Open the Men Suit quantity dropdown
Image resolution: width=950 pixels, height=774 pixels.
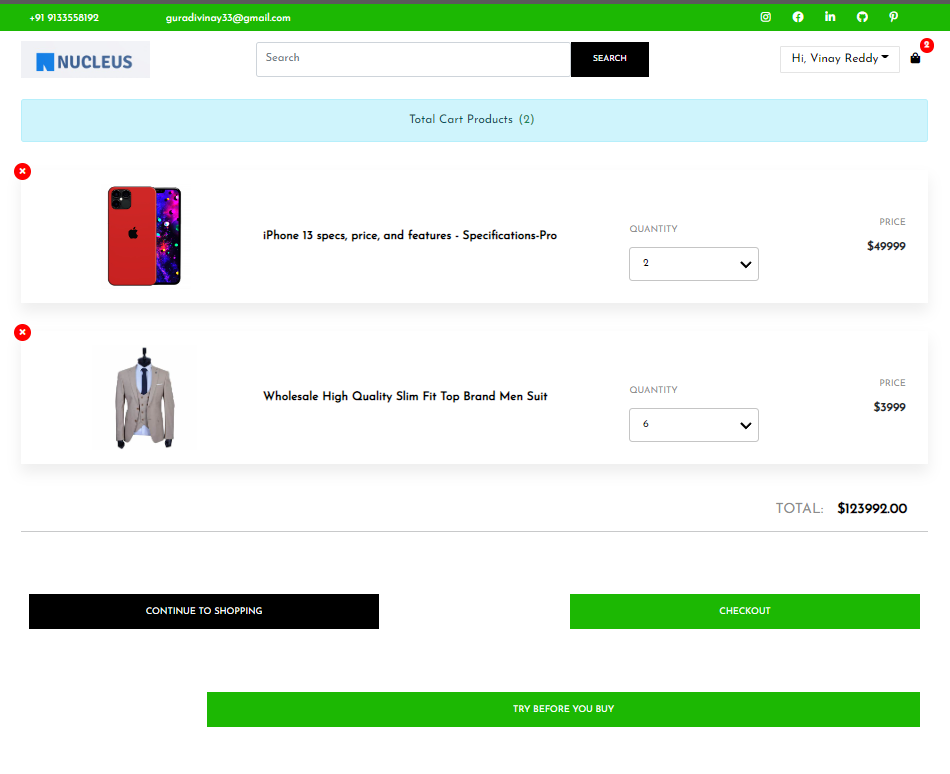click(694, 424)
